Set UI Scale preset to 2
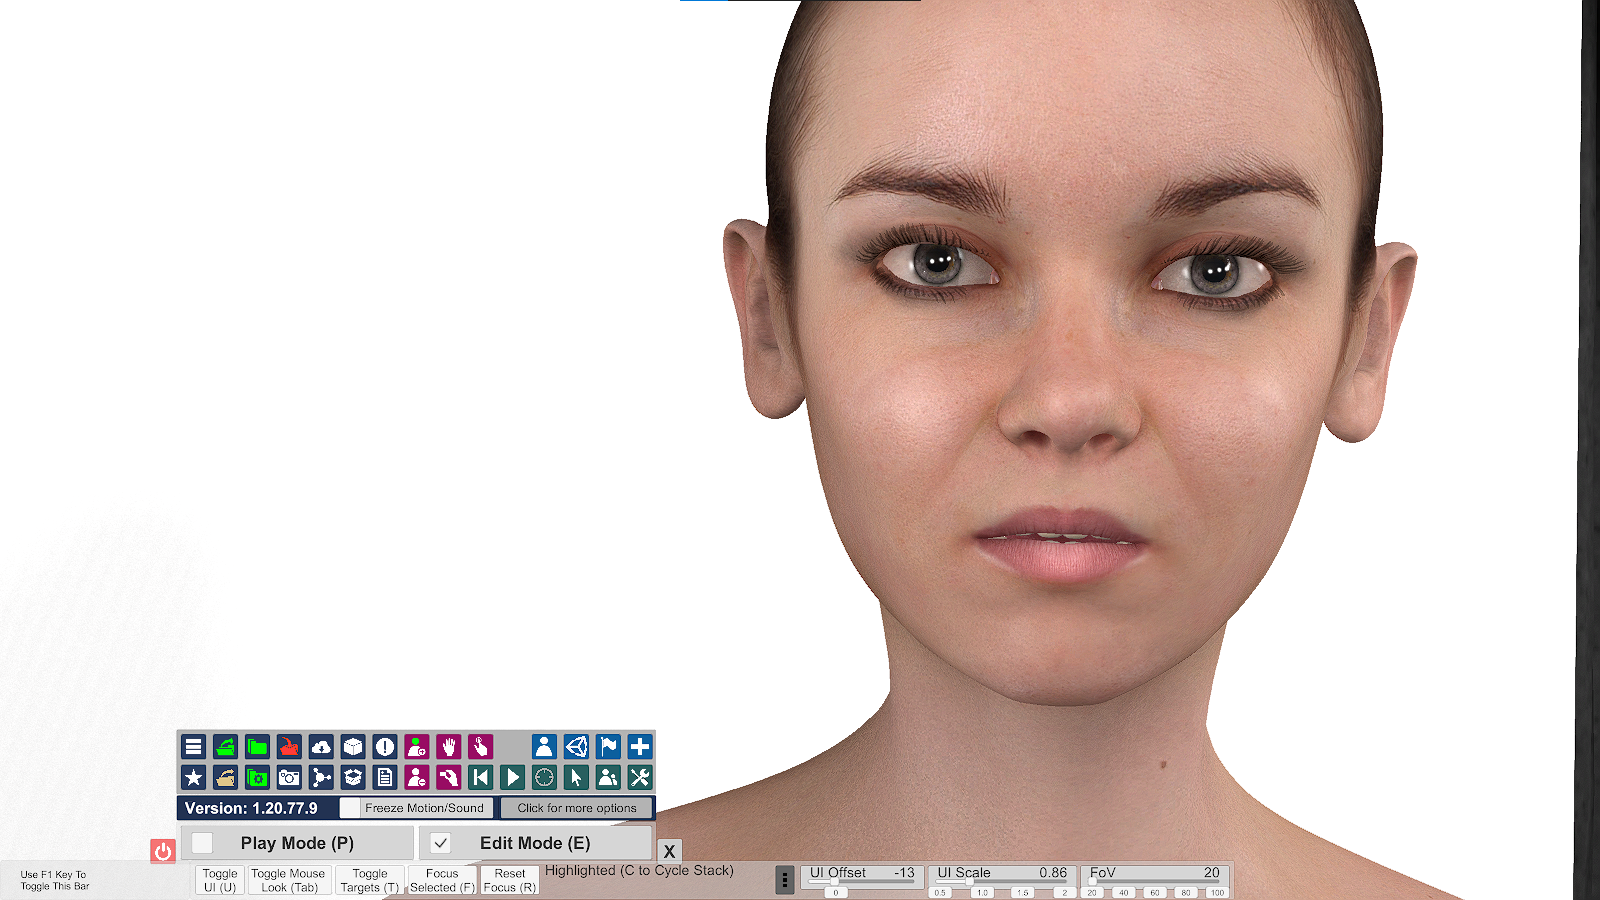 [1064, 893]
